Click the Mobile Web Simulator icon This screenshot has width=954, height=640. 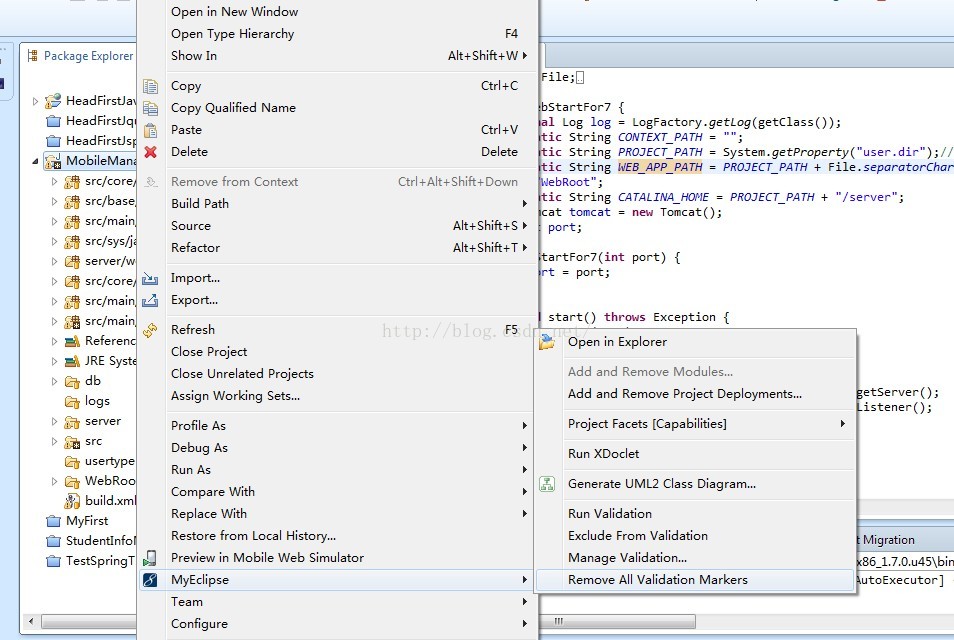coord(150,558)
